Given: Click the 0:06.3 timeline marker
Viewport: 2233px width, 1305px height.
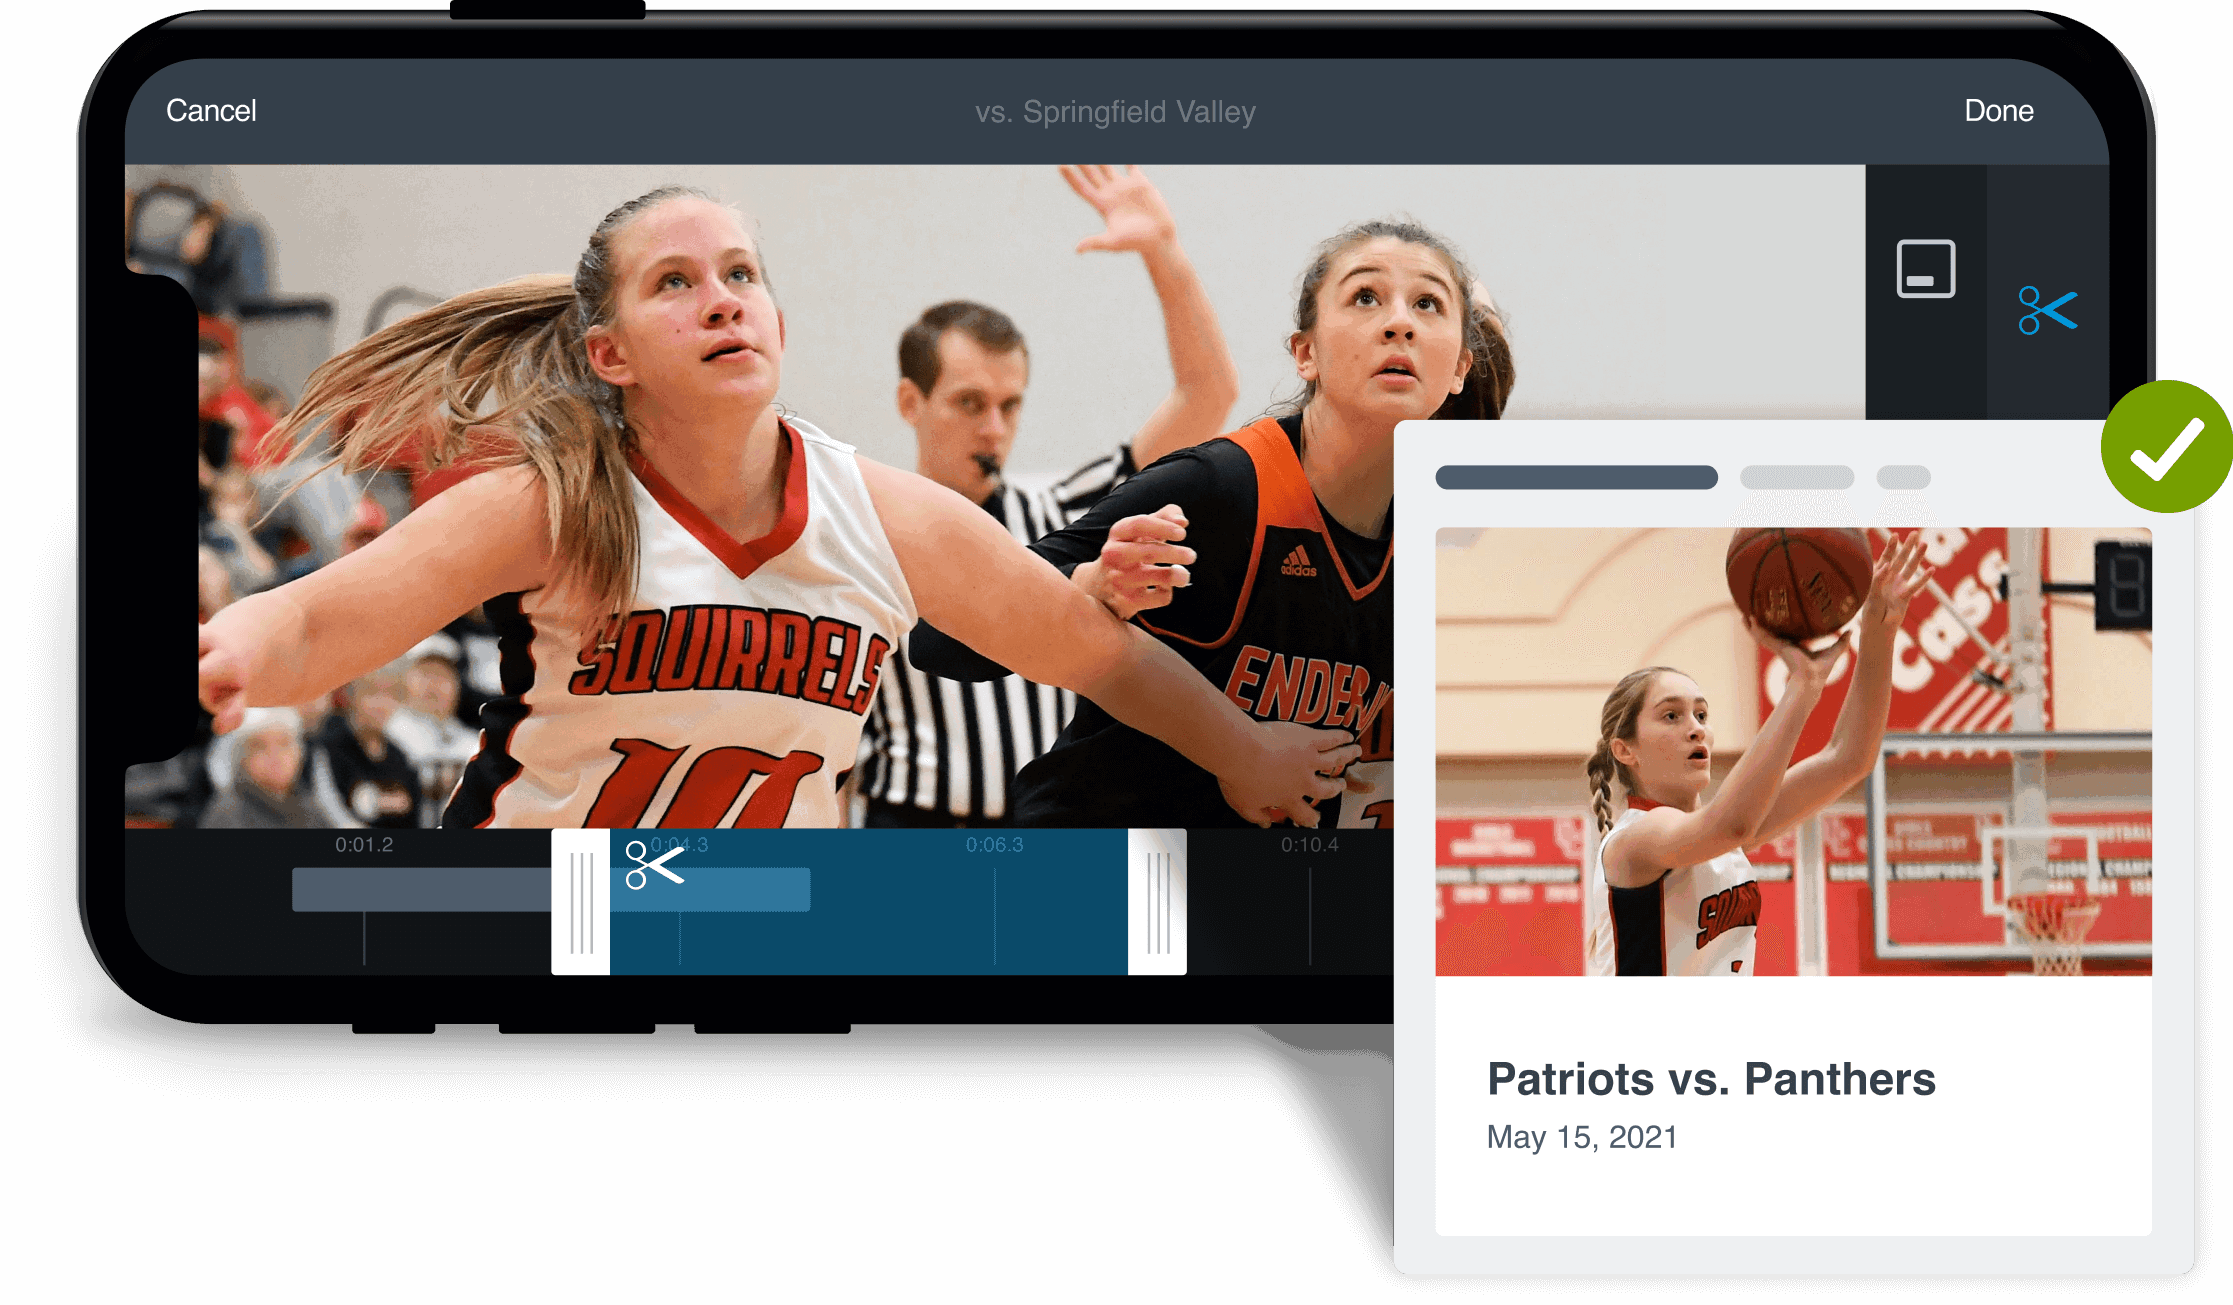Looking at the screenshot, I should coord(994,845).
